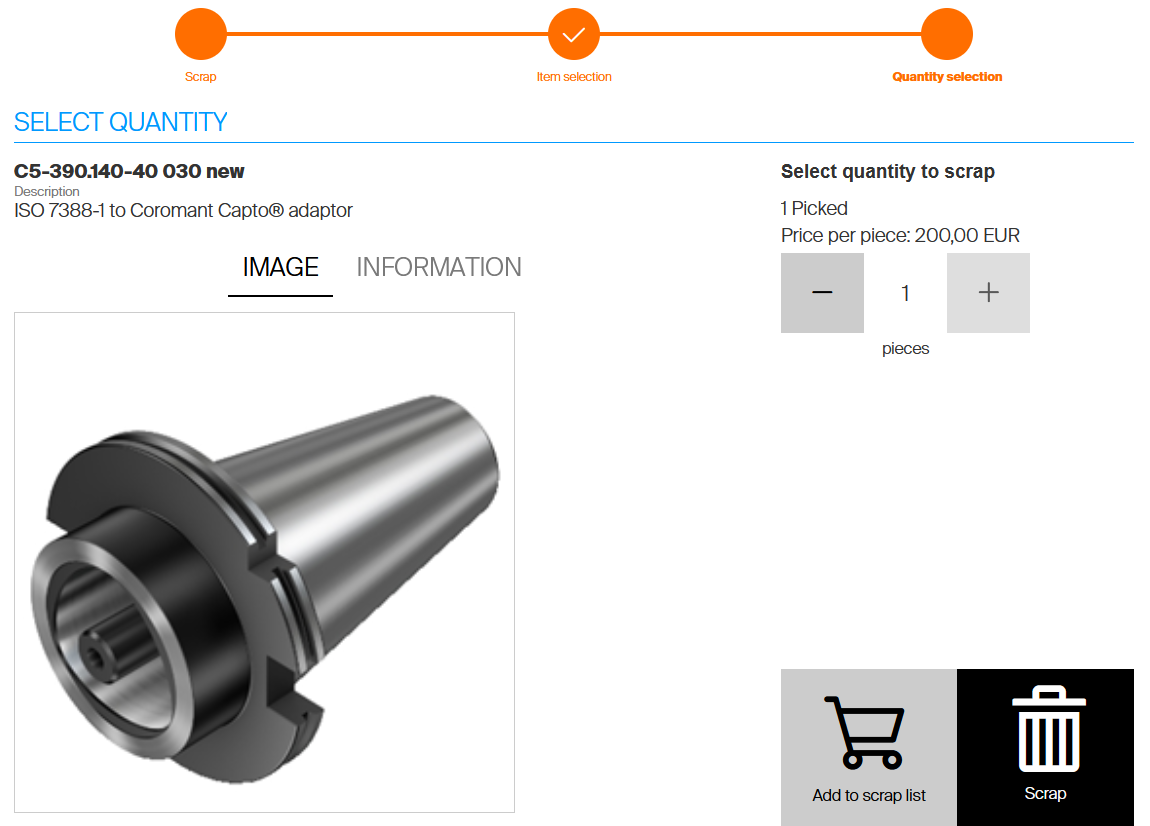Viewport: 1150px width, 826px height.
Task: Switch to the INFORMATION tab
Action: click(439, 267)
